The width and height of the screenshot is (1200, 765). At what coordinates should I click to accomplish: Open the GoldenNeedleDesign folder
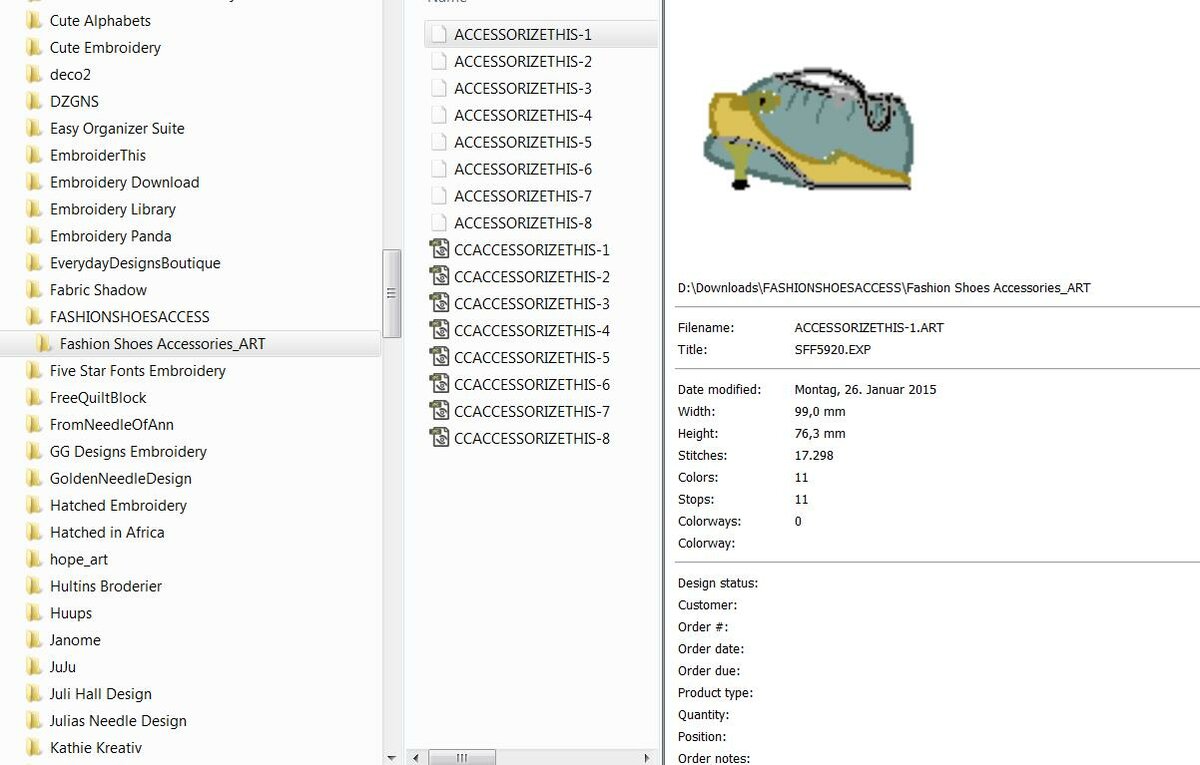click(x=120, y=479)
